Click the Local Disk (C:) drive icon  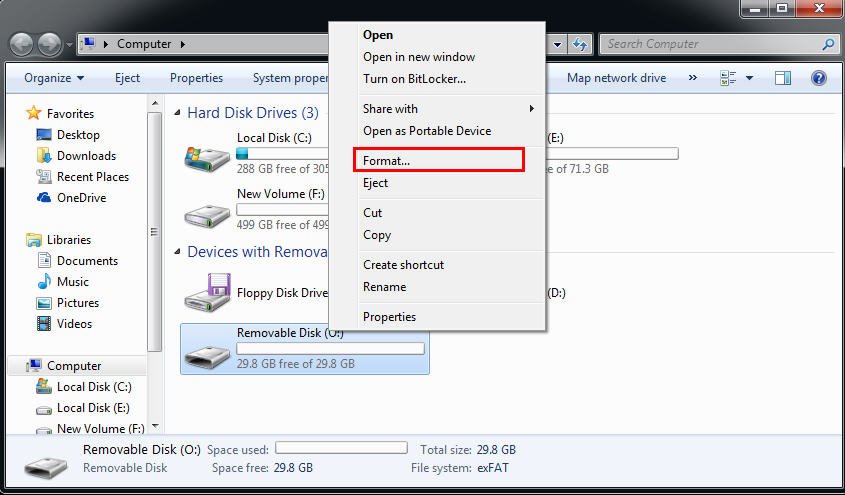[x=207, y=156]
